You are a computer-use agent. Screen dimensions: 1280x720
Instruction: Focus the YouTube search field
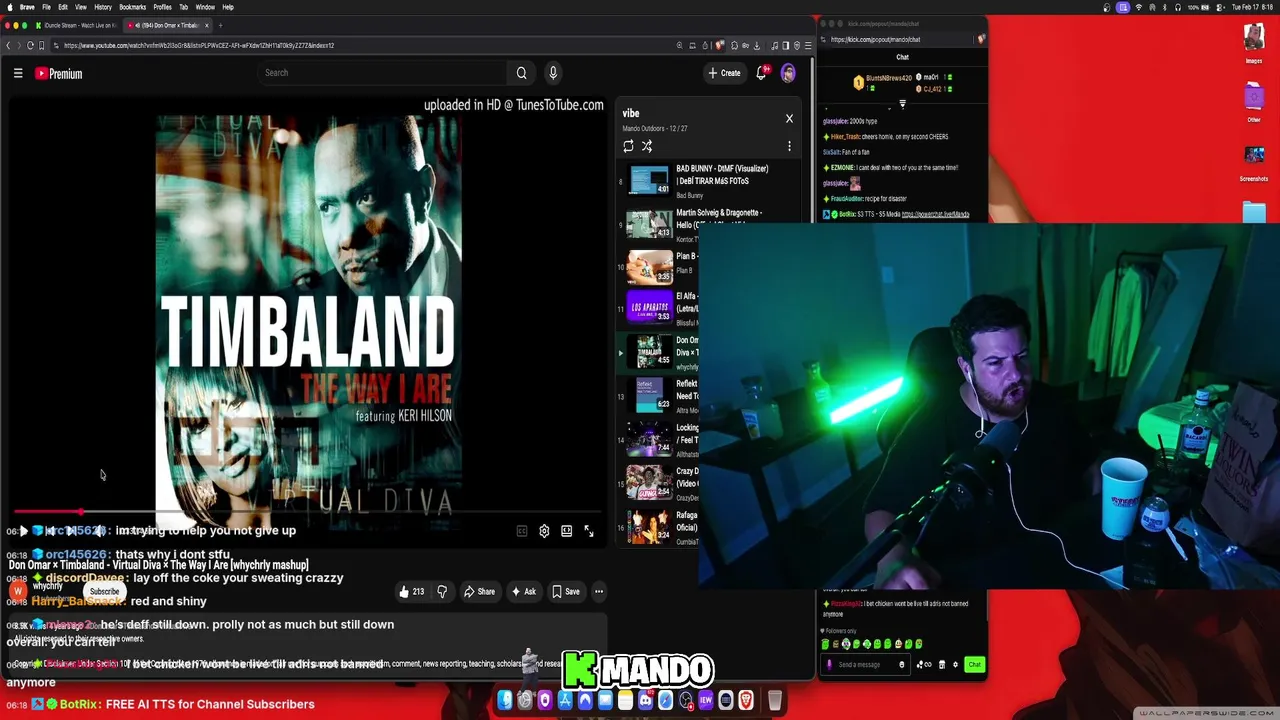[383, 73]
